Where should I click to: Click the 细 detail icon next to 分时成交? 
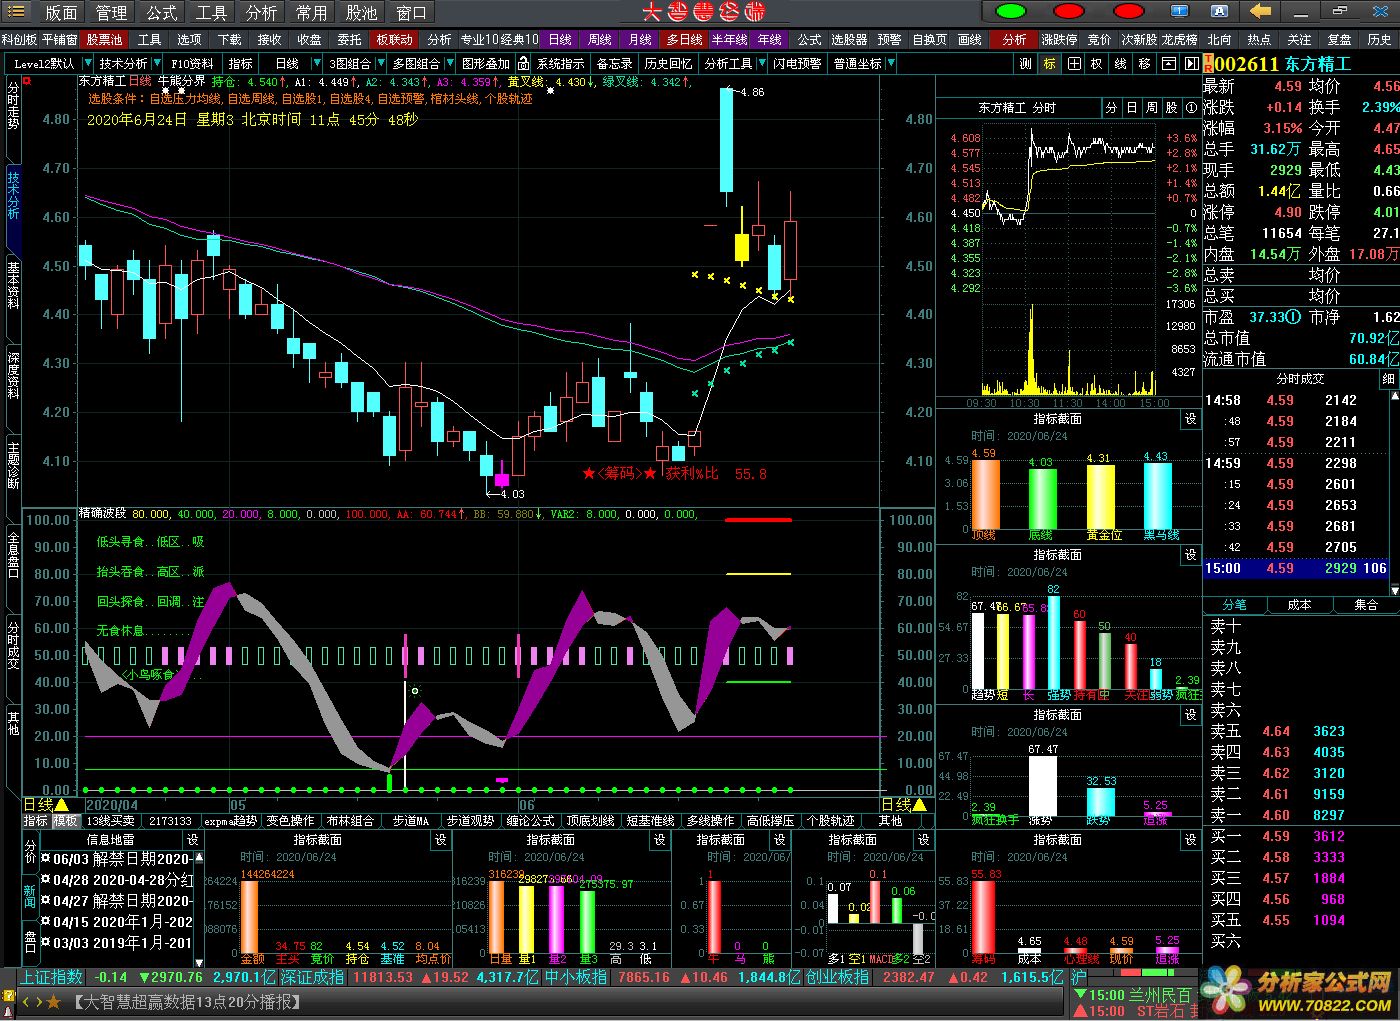(x=1389, y=379)
